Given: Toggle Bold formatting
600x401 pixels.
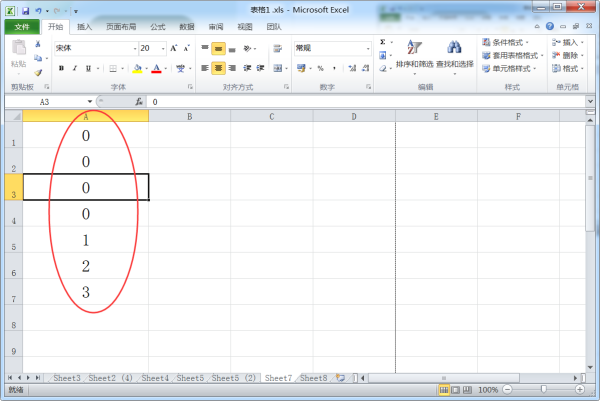Looking at the screenshot, I should (61, 68).
